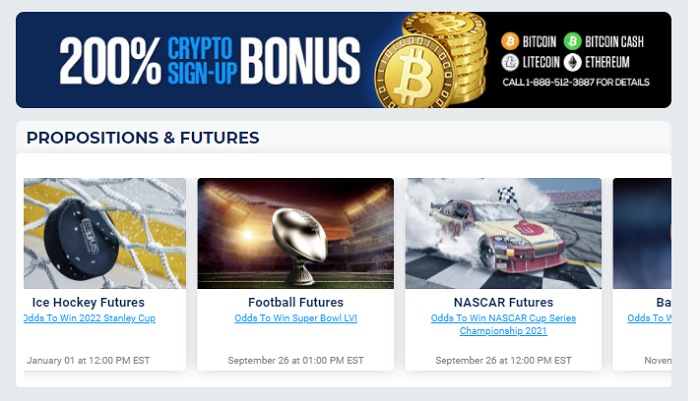Click the orange Bitcoin icon
The image size is (700, 401).
pyautogui.click(x=509, y=41)
